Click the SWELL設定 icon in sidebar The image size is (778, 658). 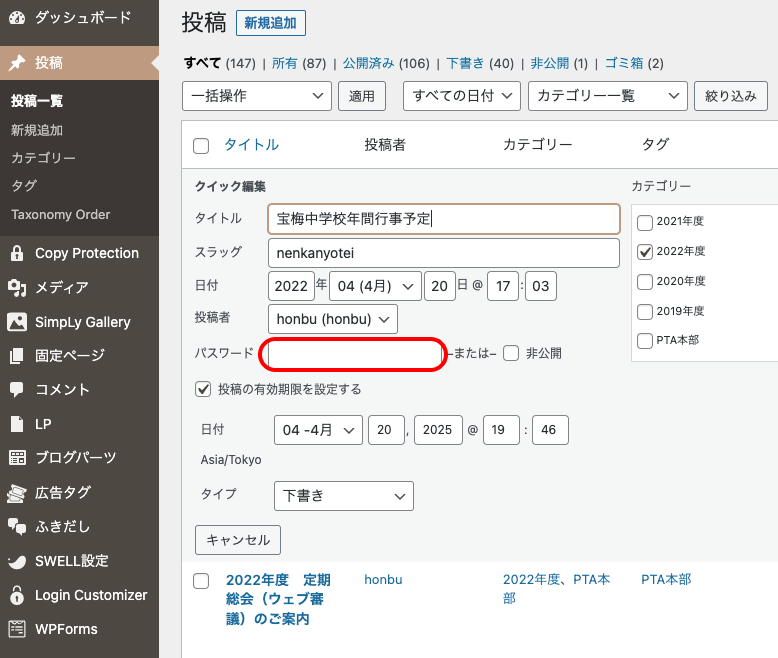click(x=17, y=561)
